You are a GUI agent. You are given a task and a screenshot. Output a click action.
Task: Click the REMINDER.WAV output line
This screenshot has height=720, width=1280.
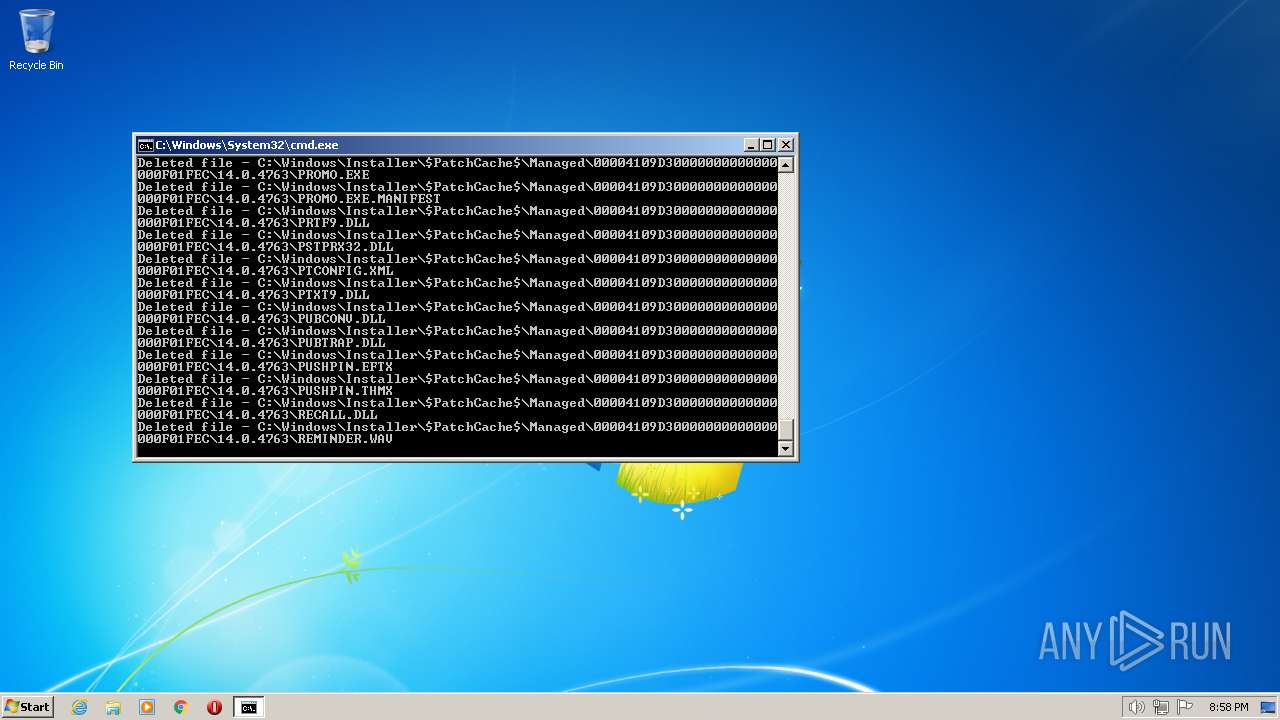tap(265, 439)
